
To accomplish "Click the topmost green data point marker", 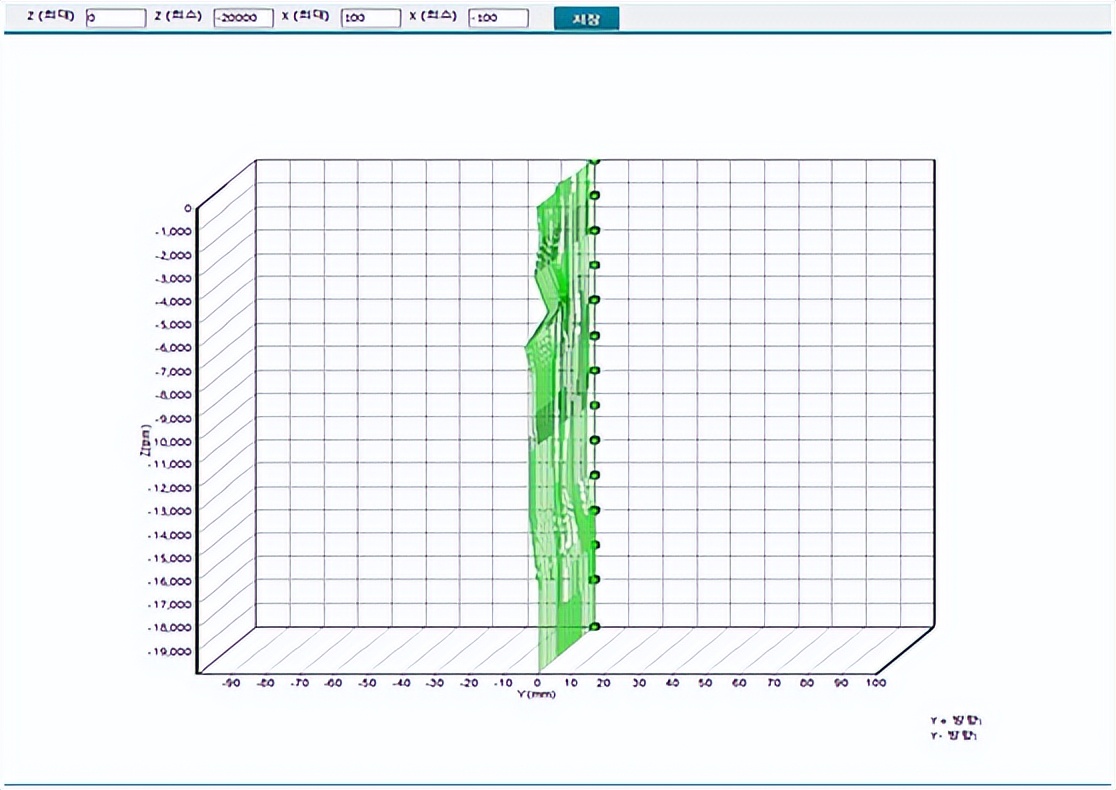I will coord(594,160).
